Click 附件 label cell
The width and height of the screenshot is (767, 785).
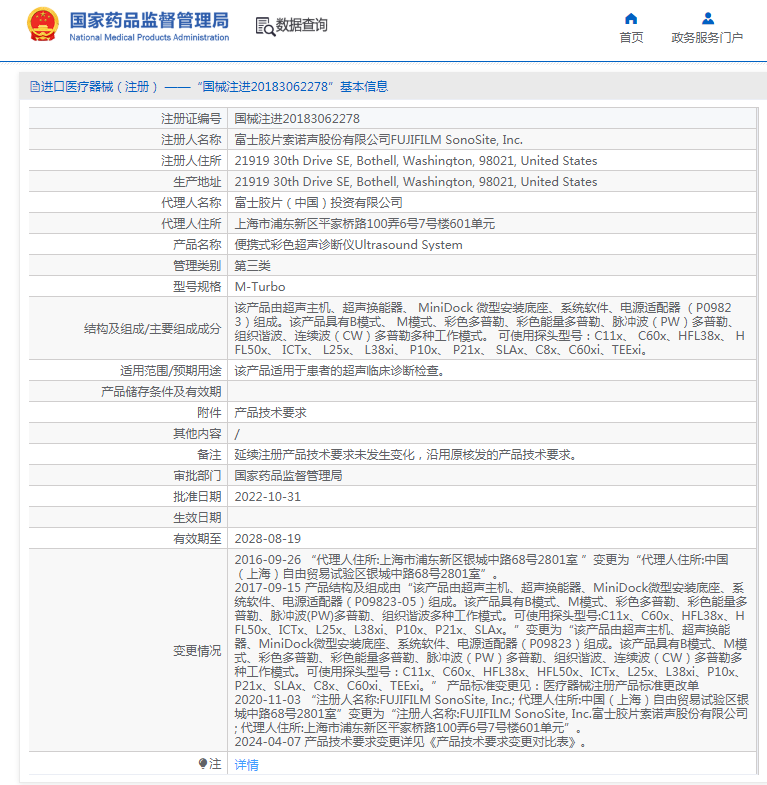click(x=128, y=413)
